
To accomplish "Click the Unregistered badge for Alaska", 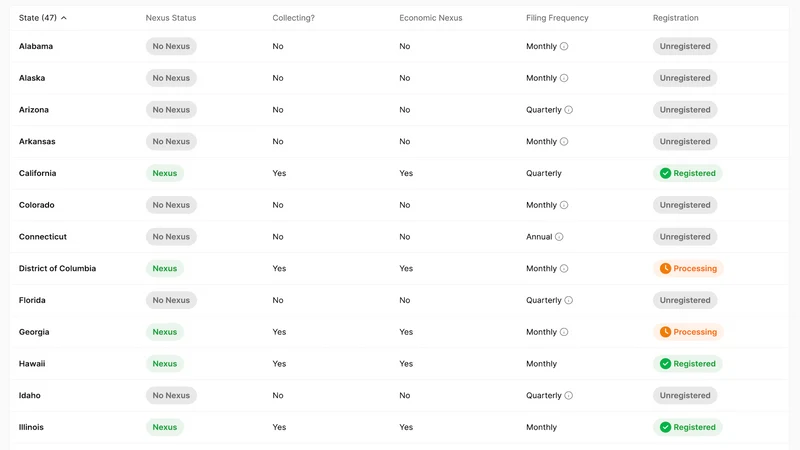I will click(x=685, y=78).
